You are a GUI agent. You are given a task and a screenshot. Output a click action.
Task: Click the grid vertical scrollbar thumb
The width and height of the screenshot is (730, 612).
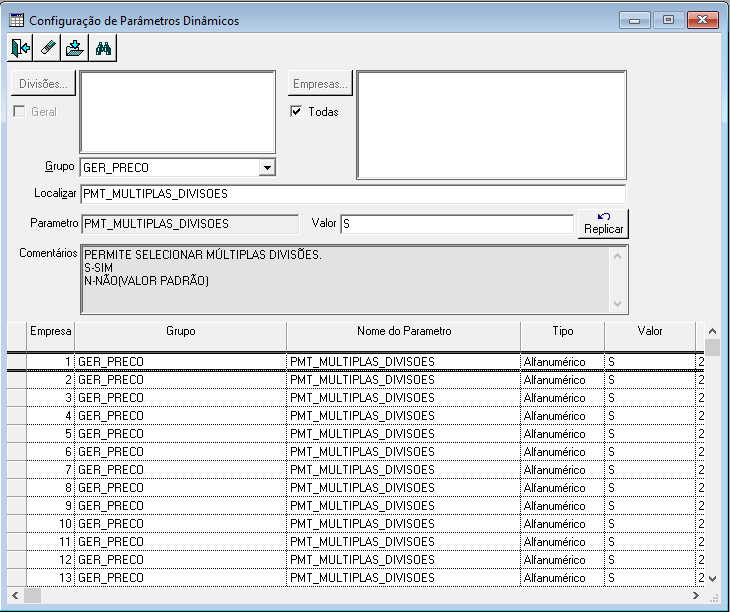point(712,347)
